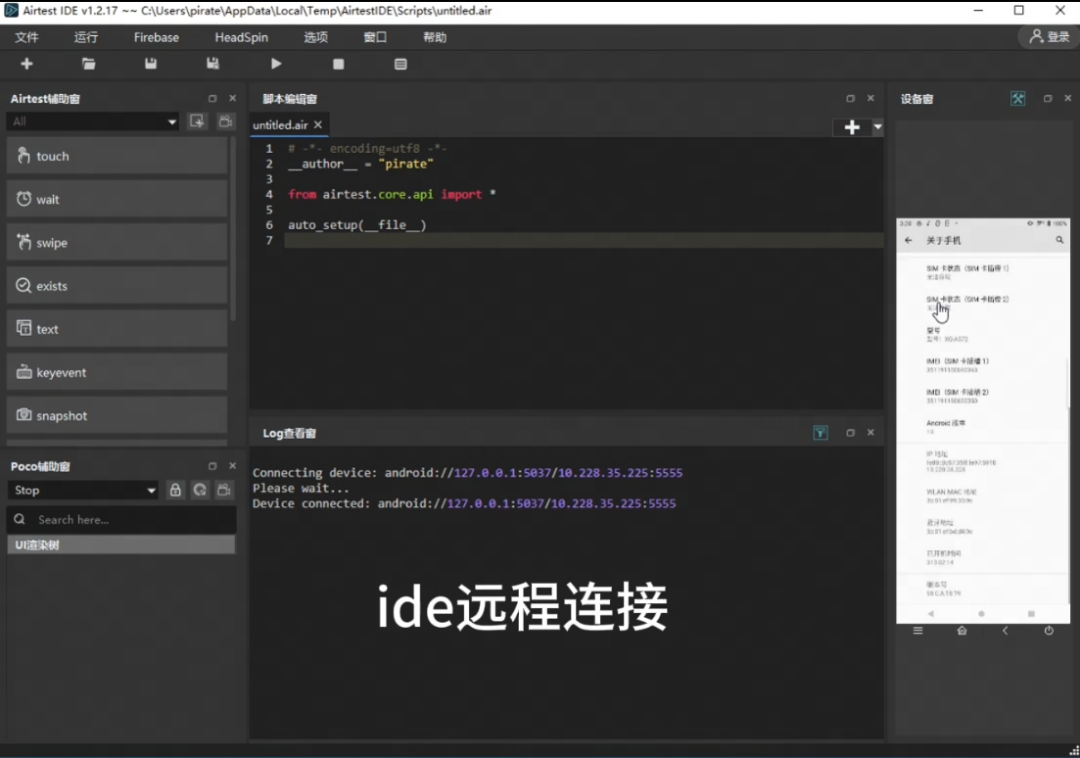Open the Poco mode Stop dropdown
The image size is (1080, 758).
click(x=83, y=490)
